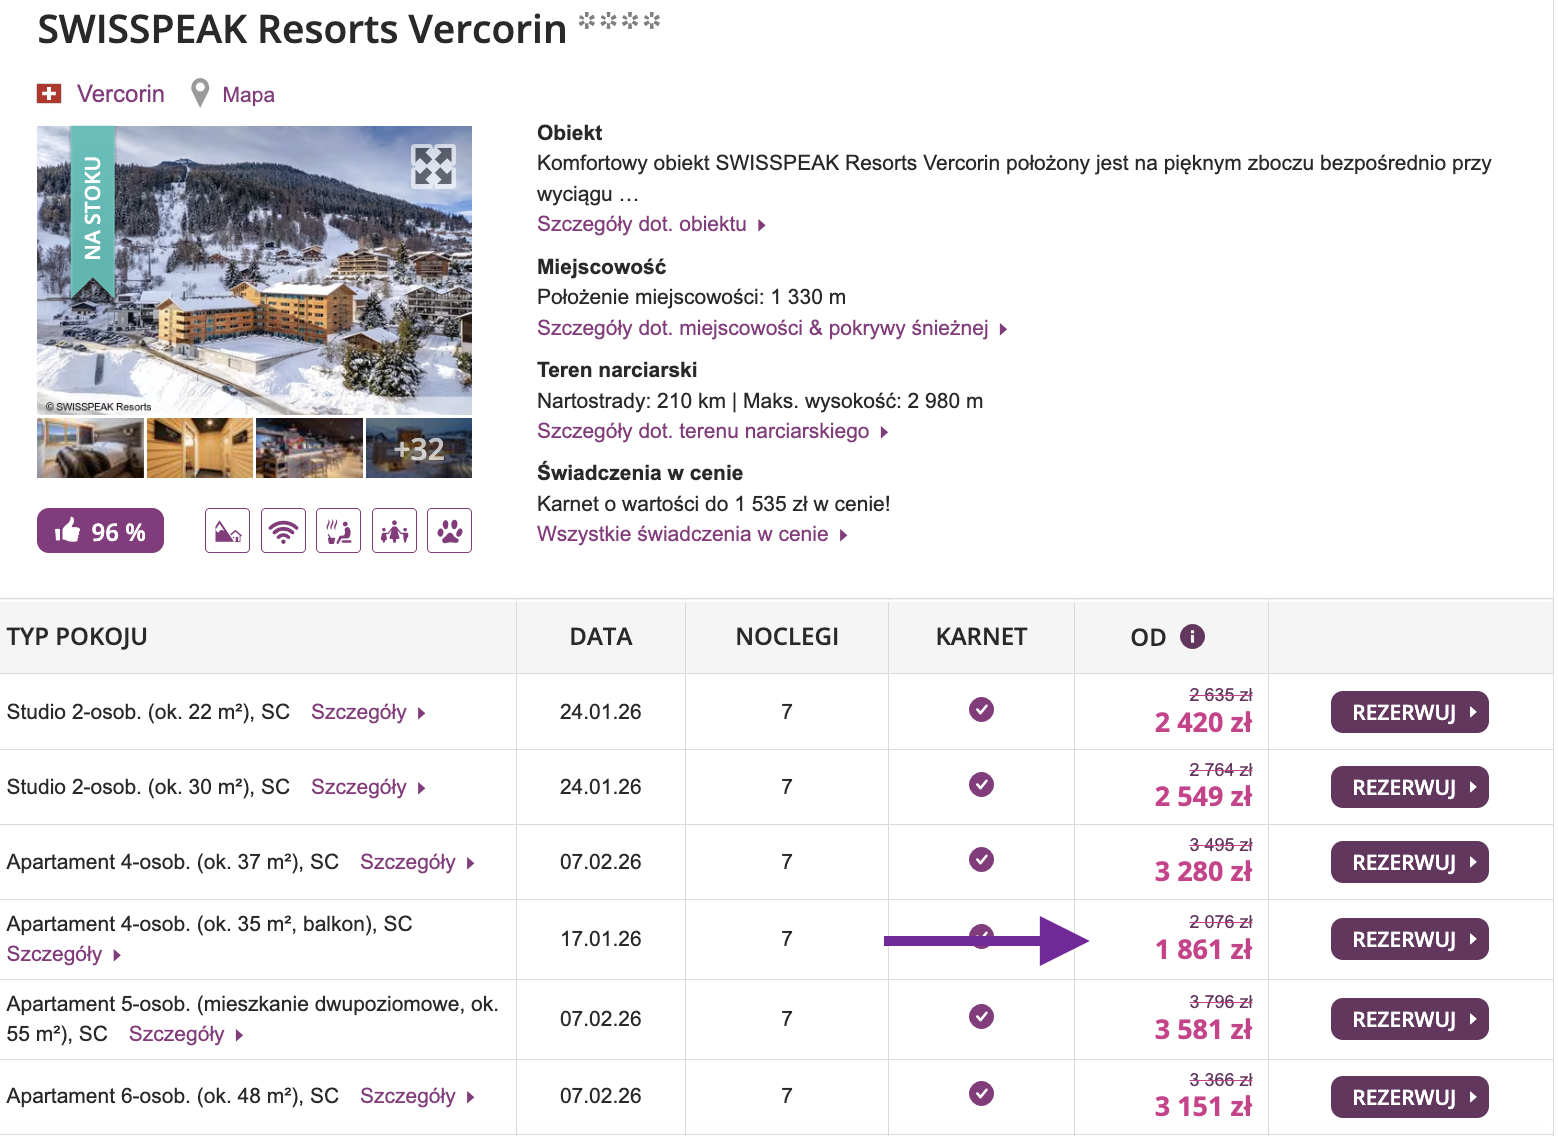
Task: Select the ski-in/ski-out amenity icon
Action: click(x=227, y=530)
